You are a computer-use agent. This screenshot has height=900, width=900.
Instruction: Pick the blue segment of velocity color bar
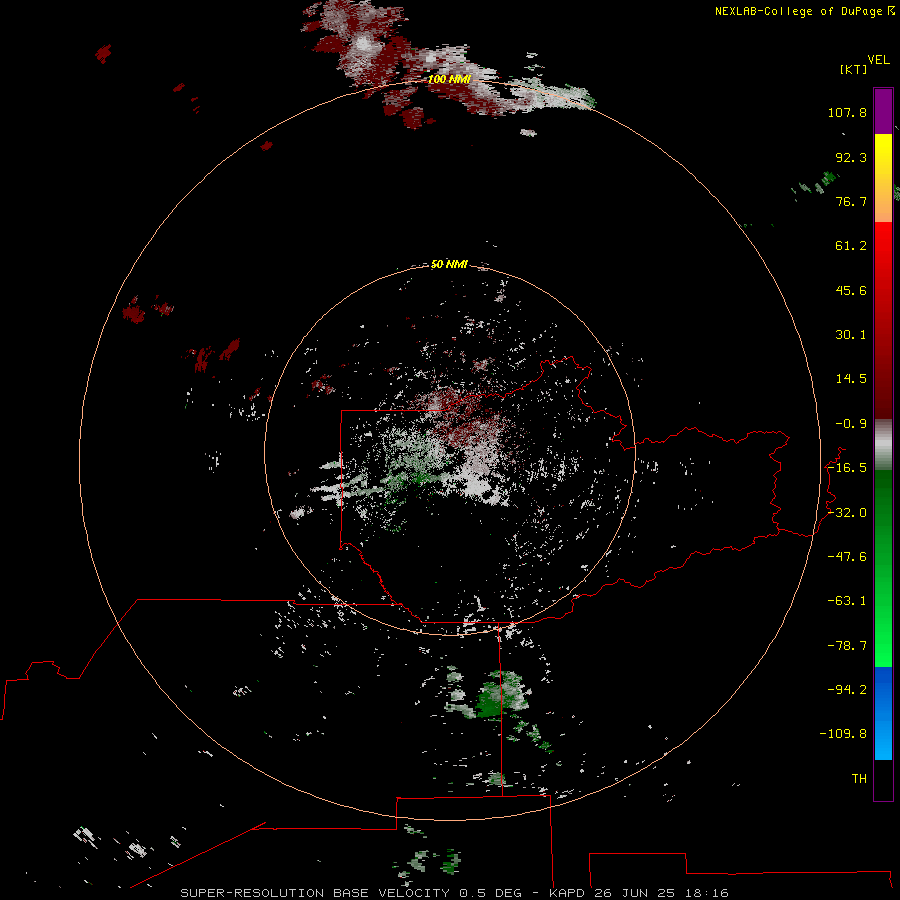point(883,713)
